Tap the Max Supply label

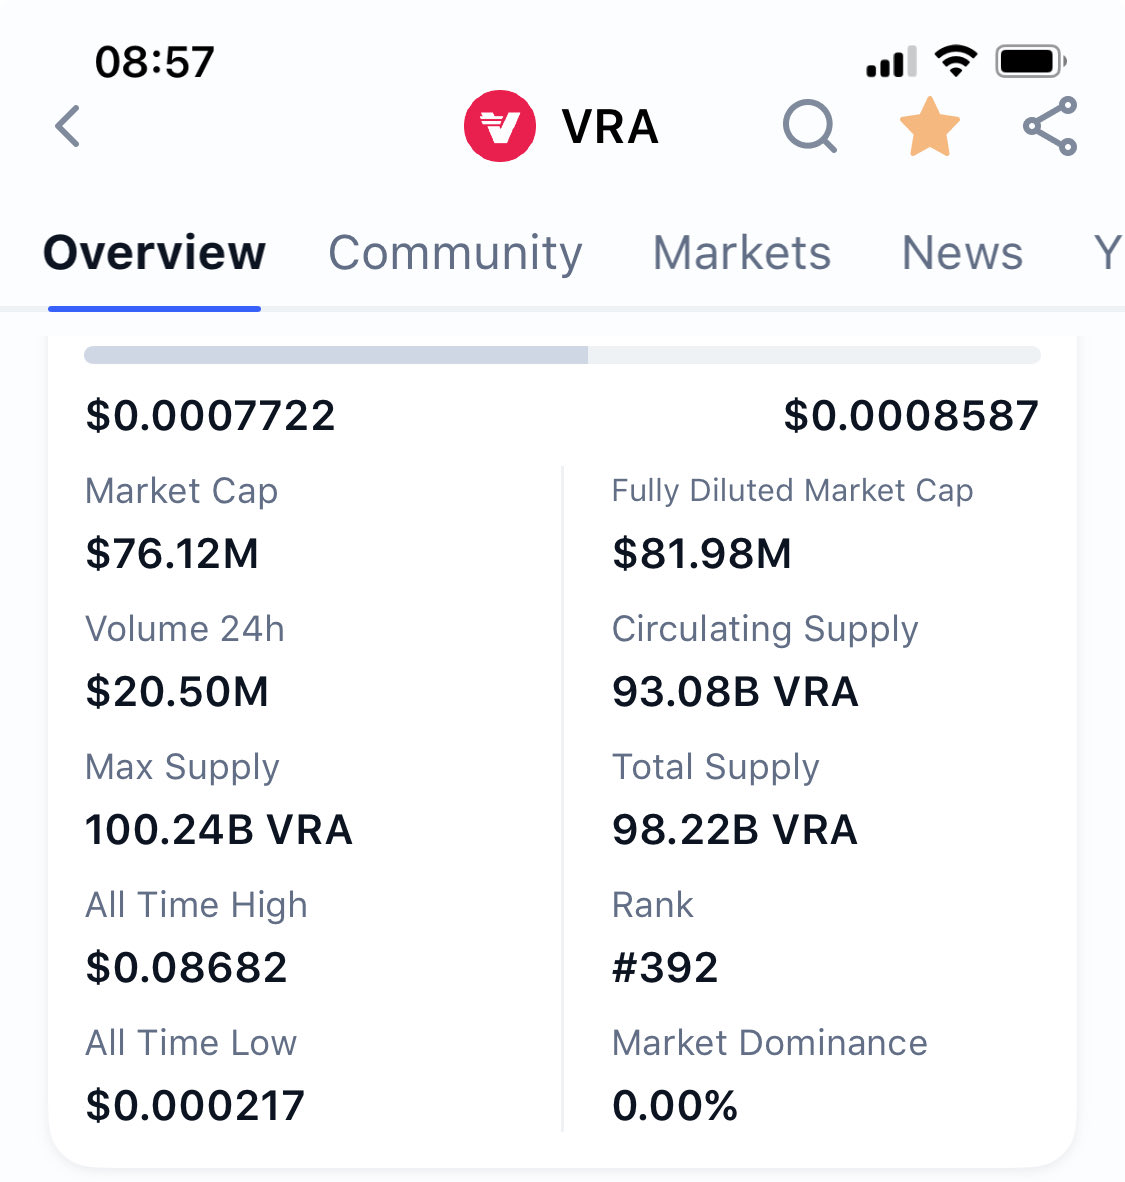(x=182, y=767)
